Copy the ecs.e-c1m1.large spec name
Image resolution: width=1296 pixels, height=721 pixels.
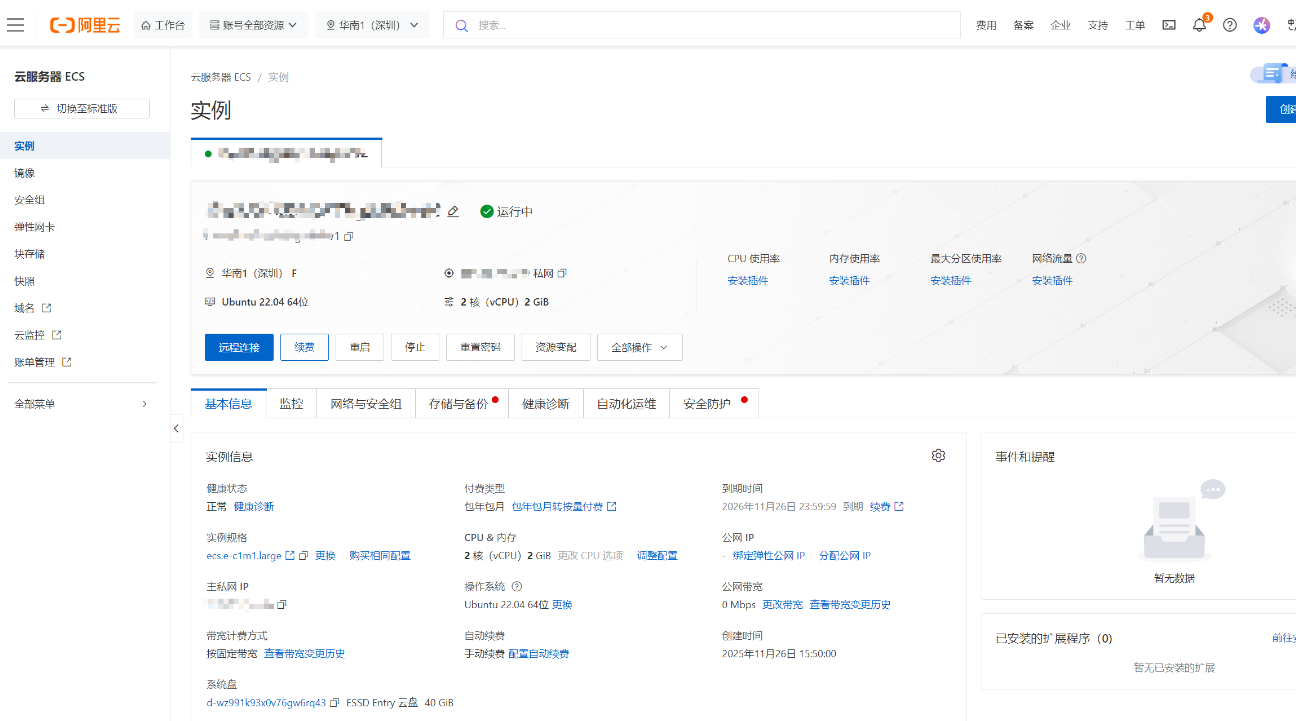304,556
